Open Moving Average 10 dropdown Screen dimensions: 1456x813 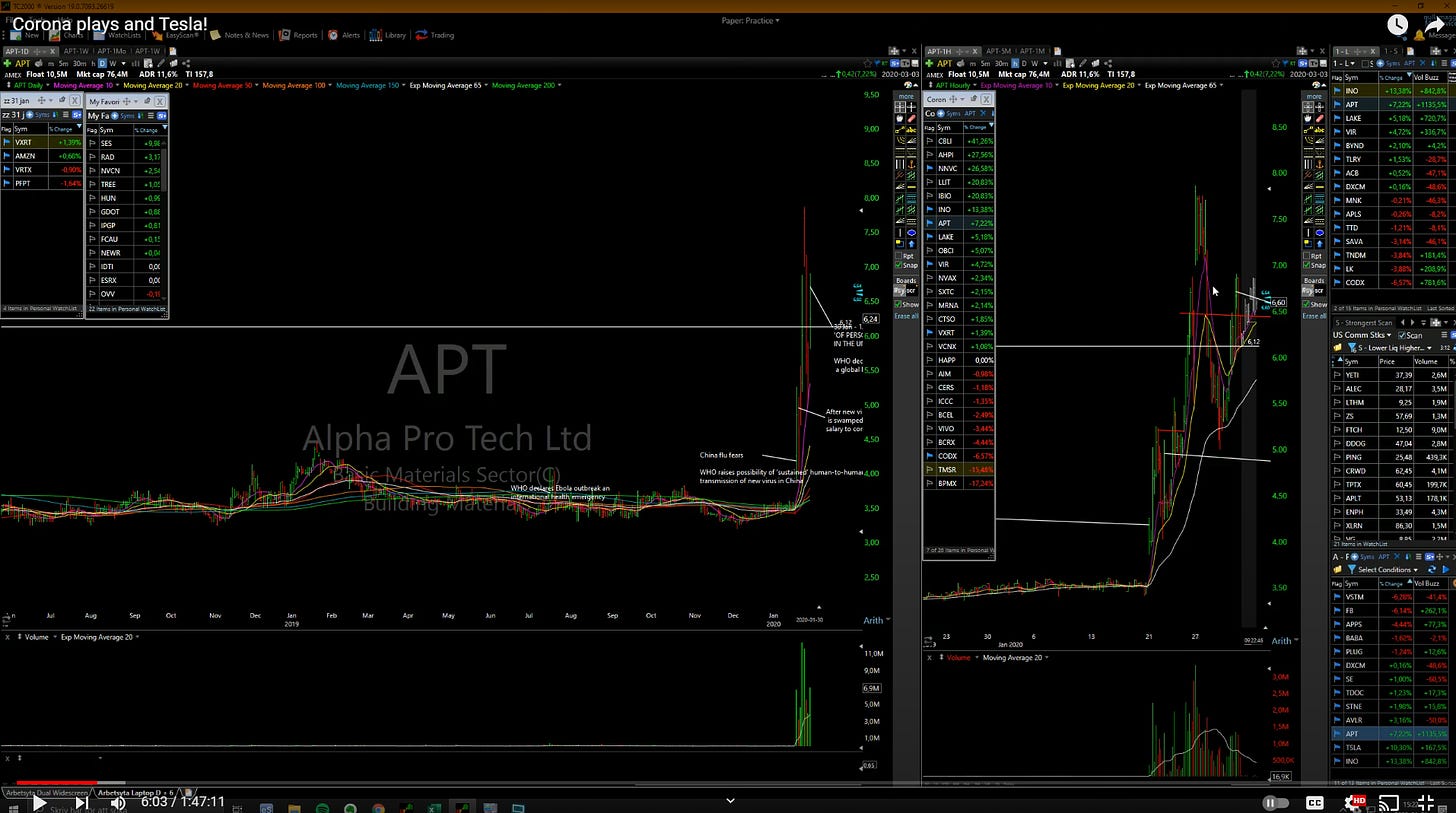[x=116, y=85]
